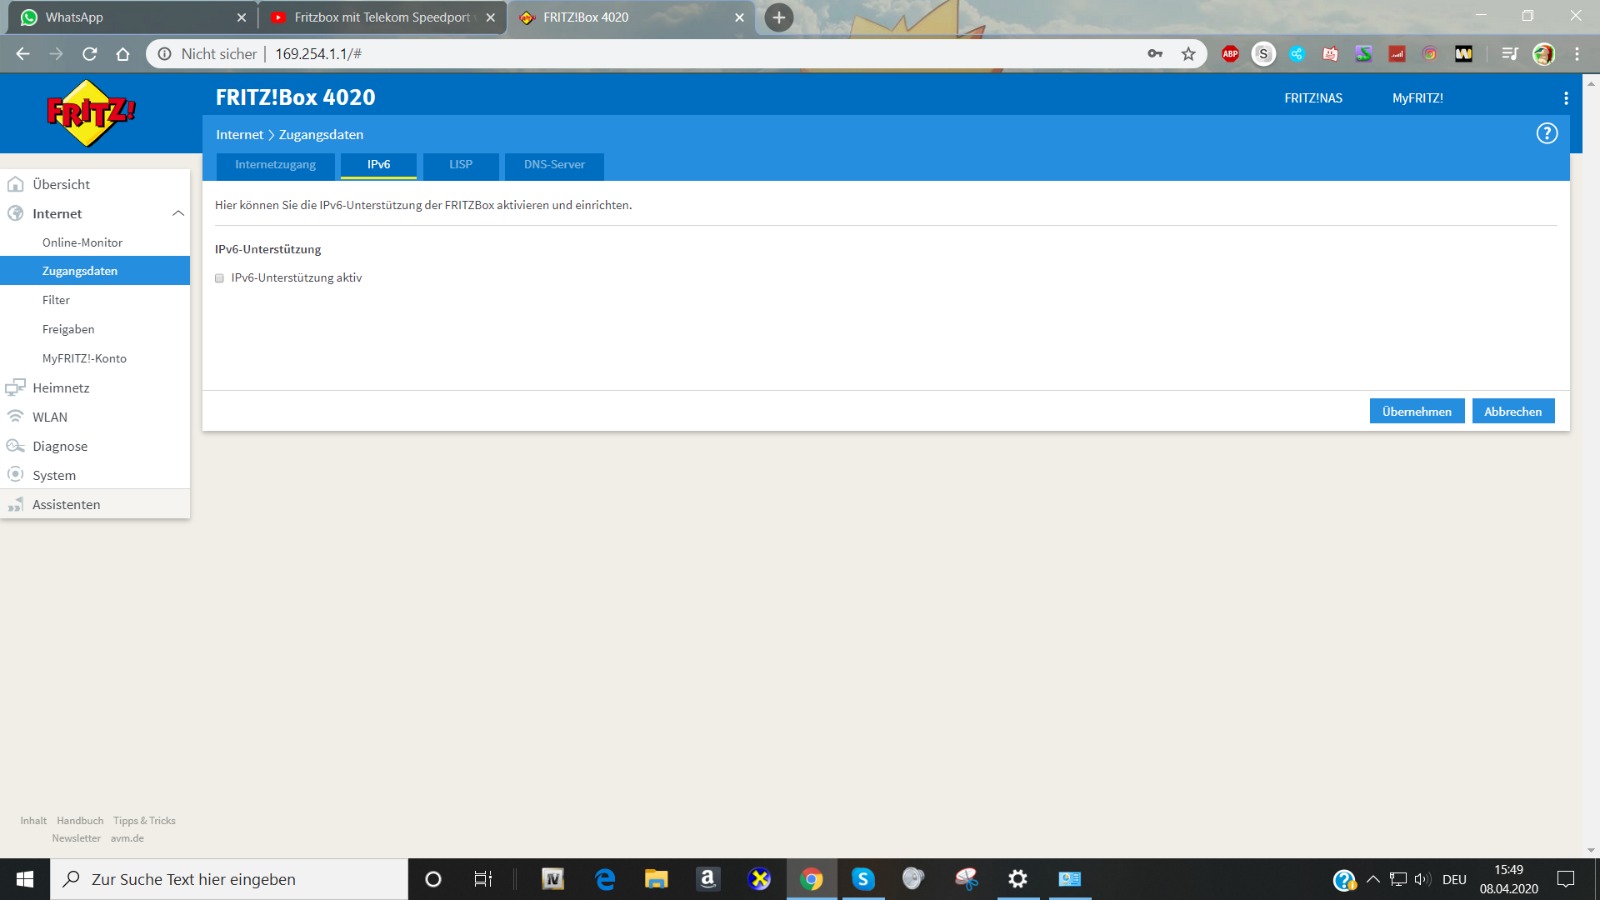Image resolution: width=1600 pixels, height=900 pixels.
Task: Click the Übersicht home icon
Action: (15, 184)
